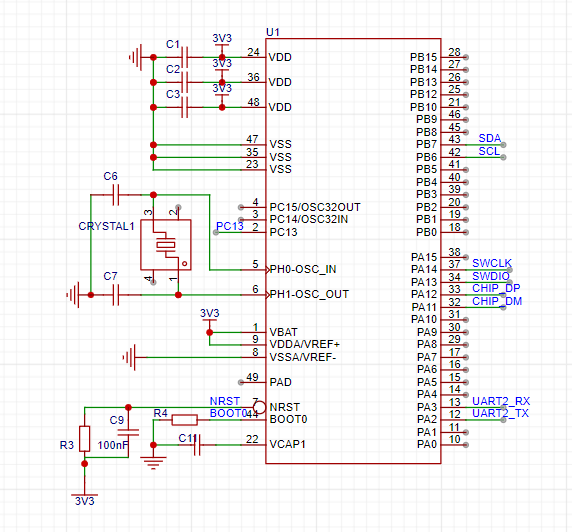Click the ground symbol next to C1

coord(136,57)
